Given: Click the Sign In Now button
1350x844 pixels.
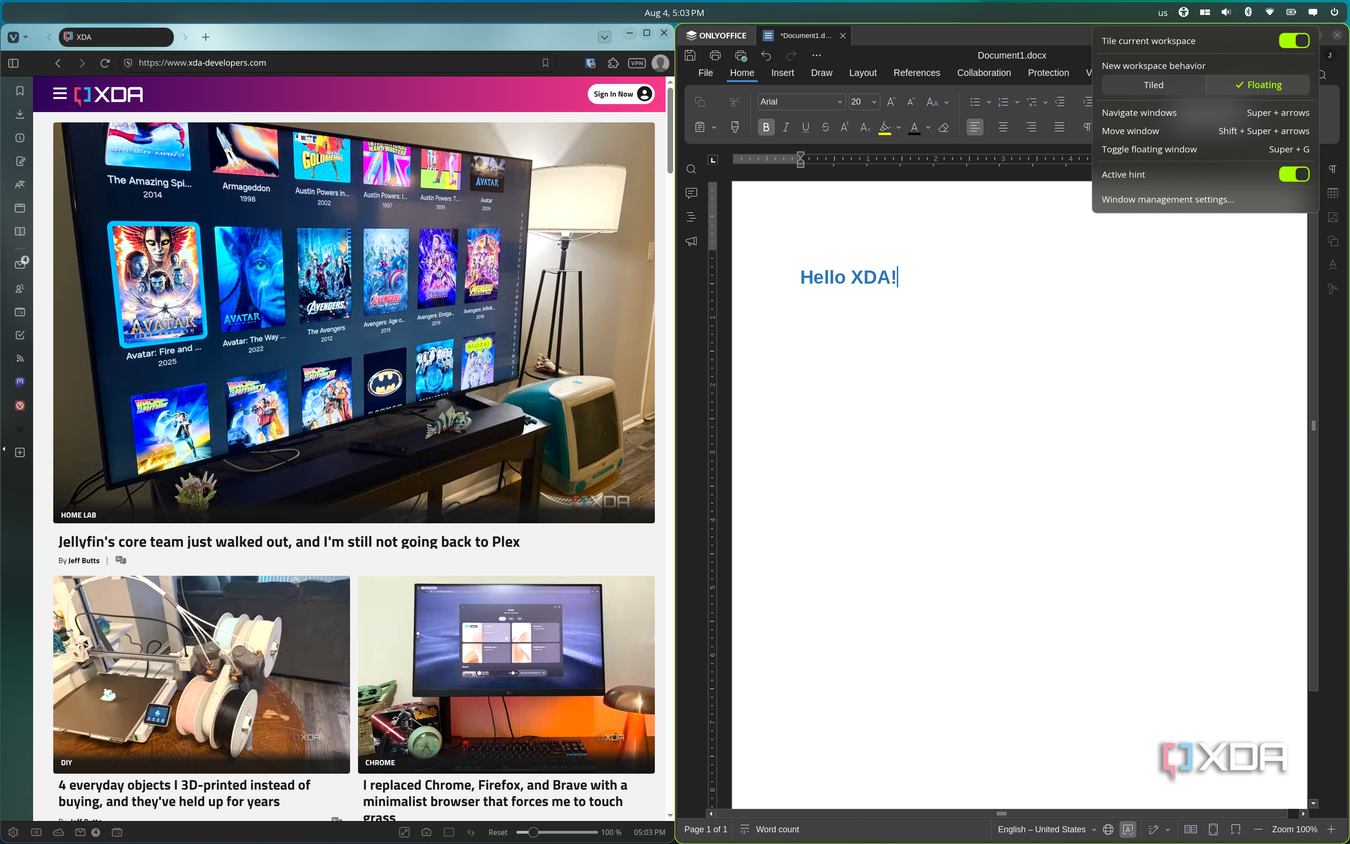Looking at the screenshot, I should coord(622,94).
